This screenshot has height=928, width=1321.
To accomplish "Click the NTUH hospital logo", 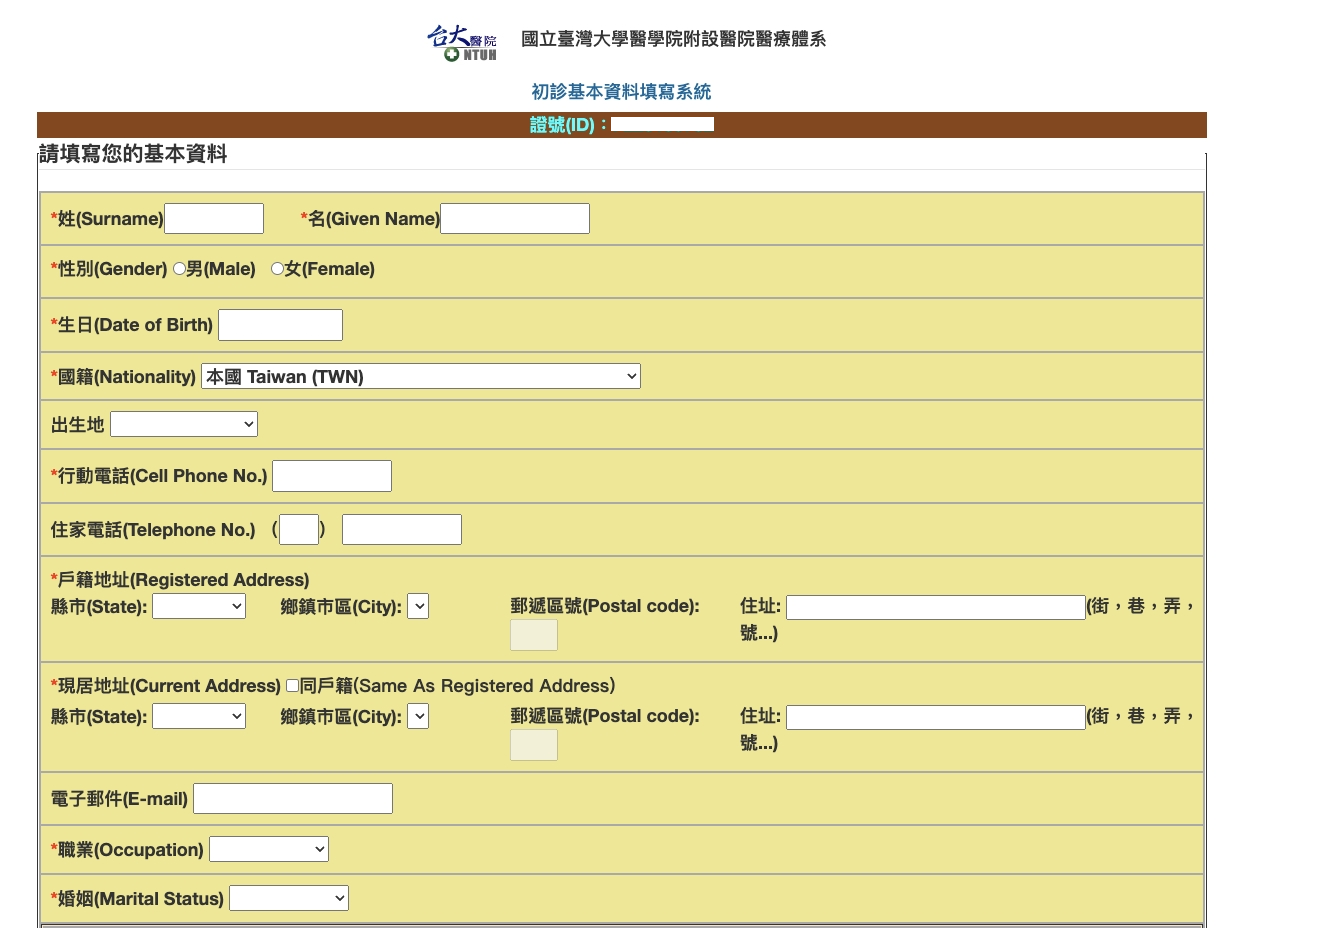I will click(x=462, y=43).
